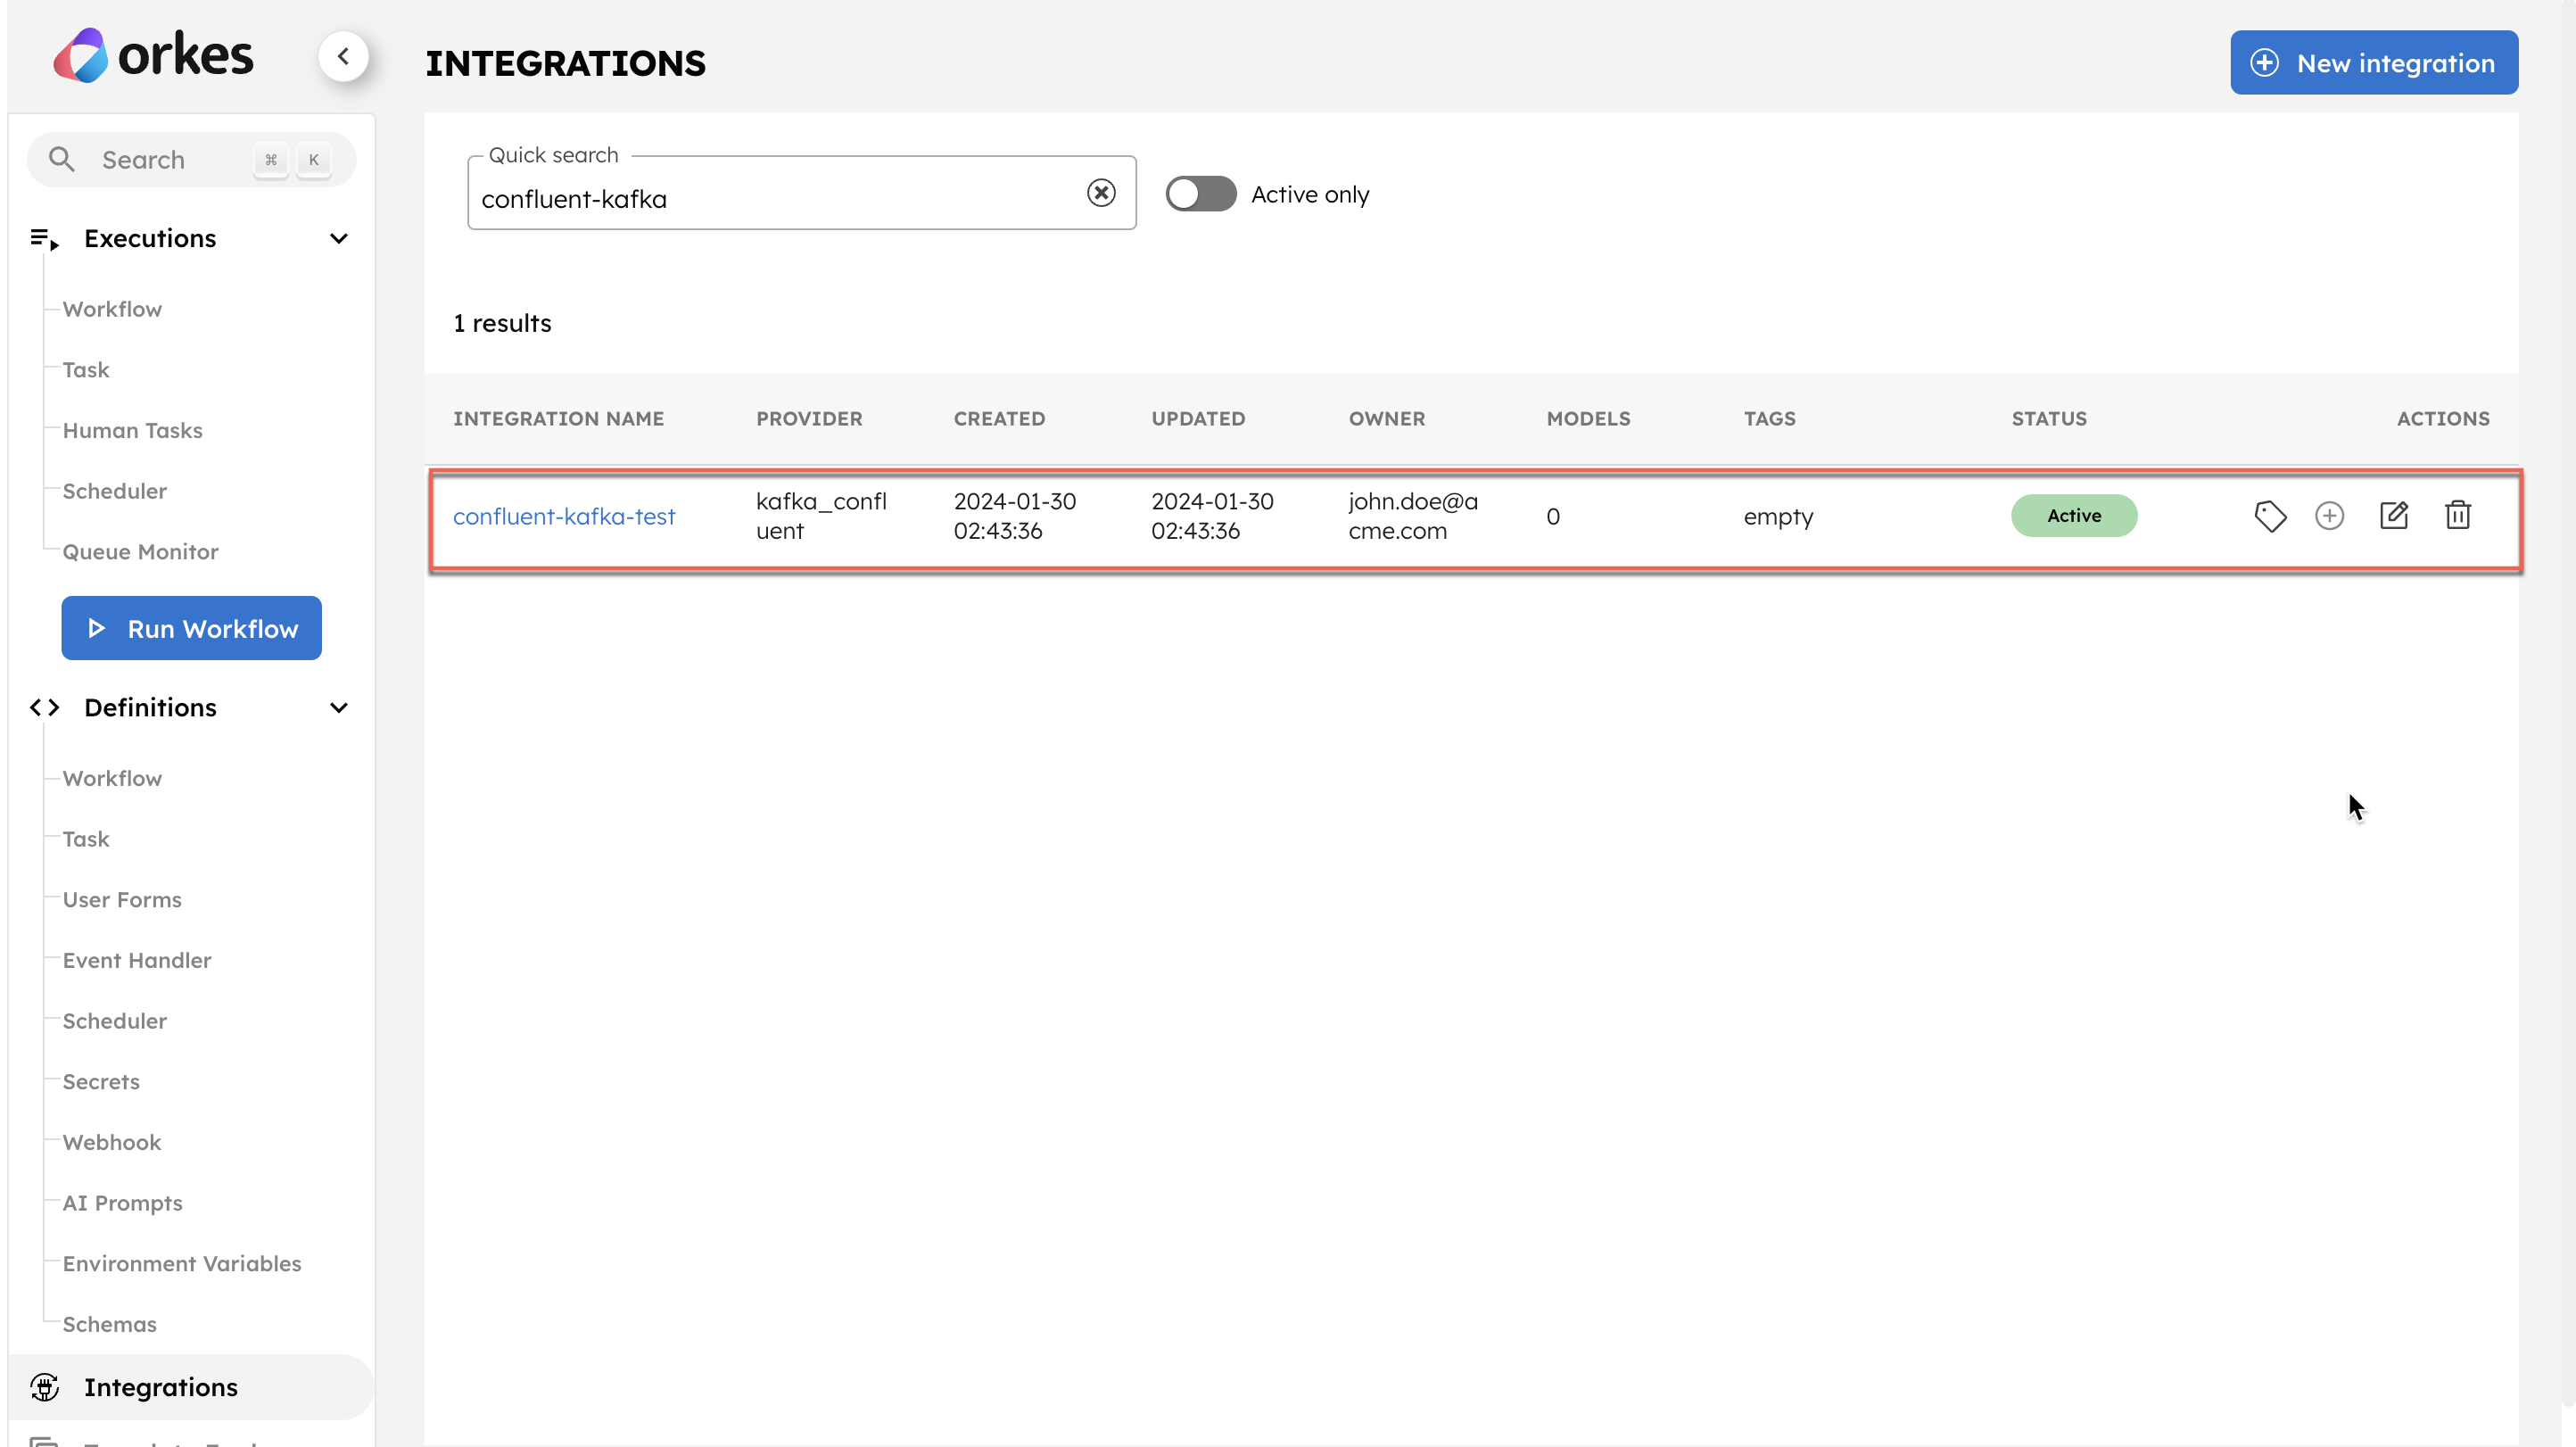The image size is (2576, 1447).
Task: Open Workflow under Definitions
Action: (x=112, y=778)
